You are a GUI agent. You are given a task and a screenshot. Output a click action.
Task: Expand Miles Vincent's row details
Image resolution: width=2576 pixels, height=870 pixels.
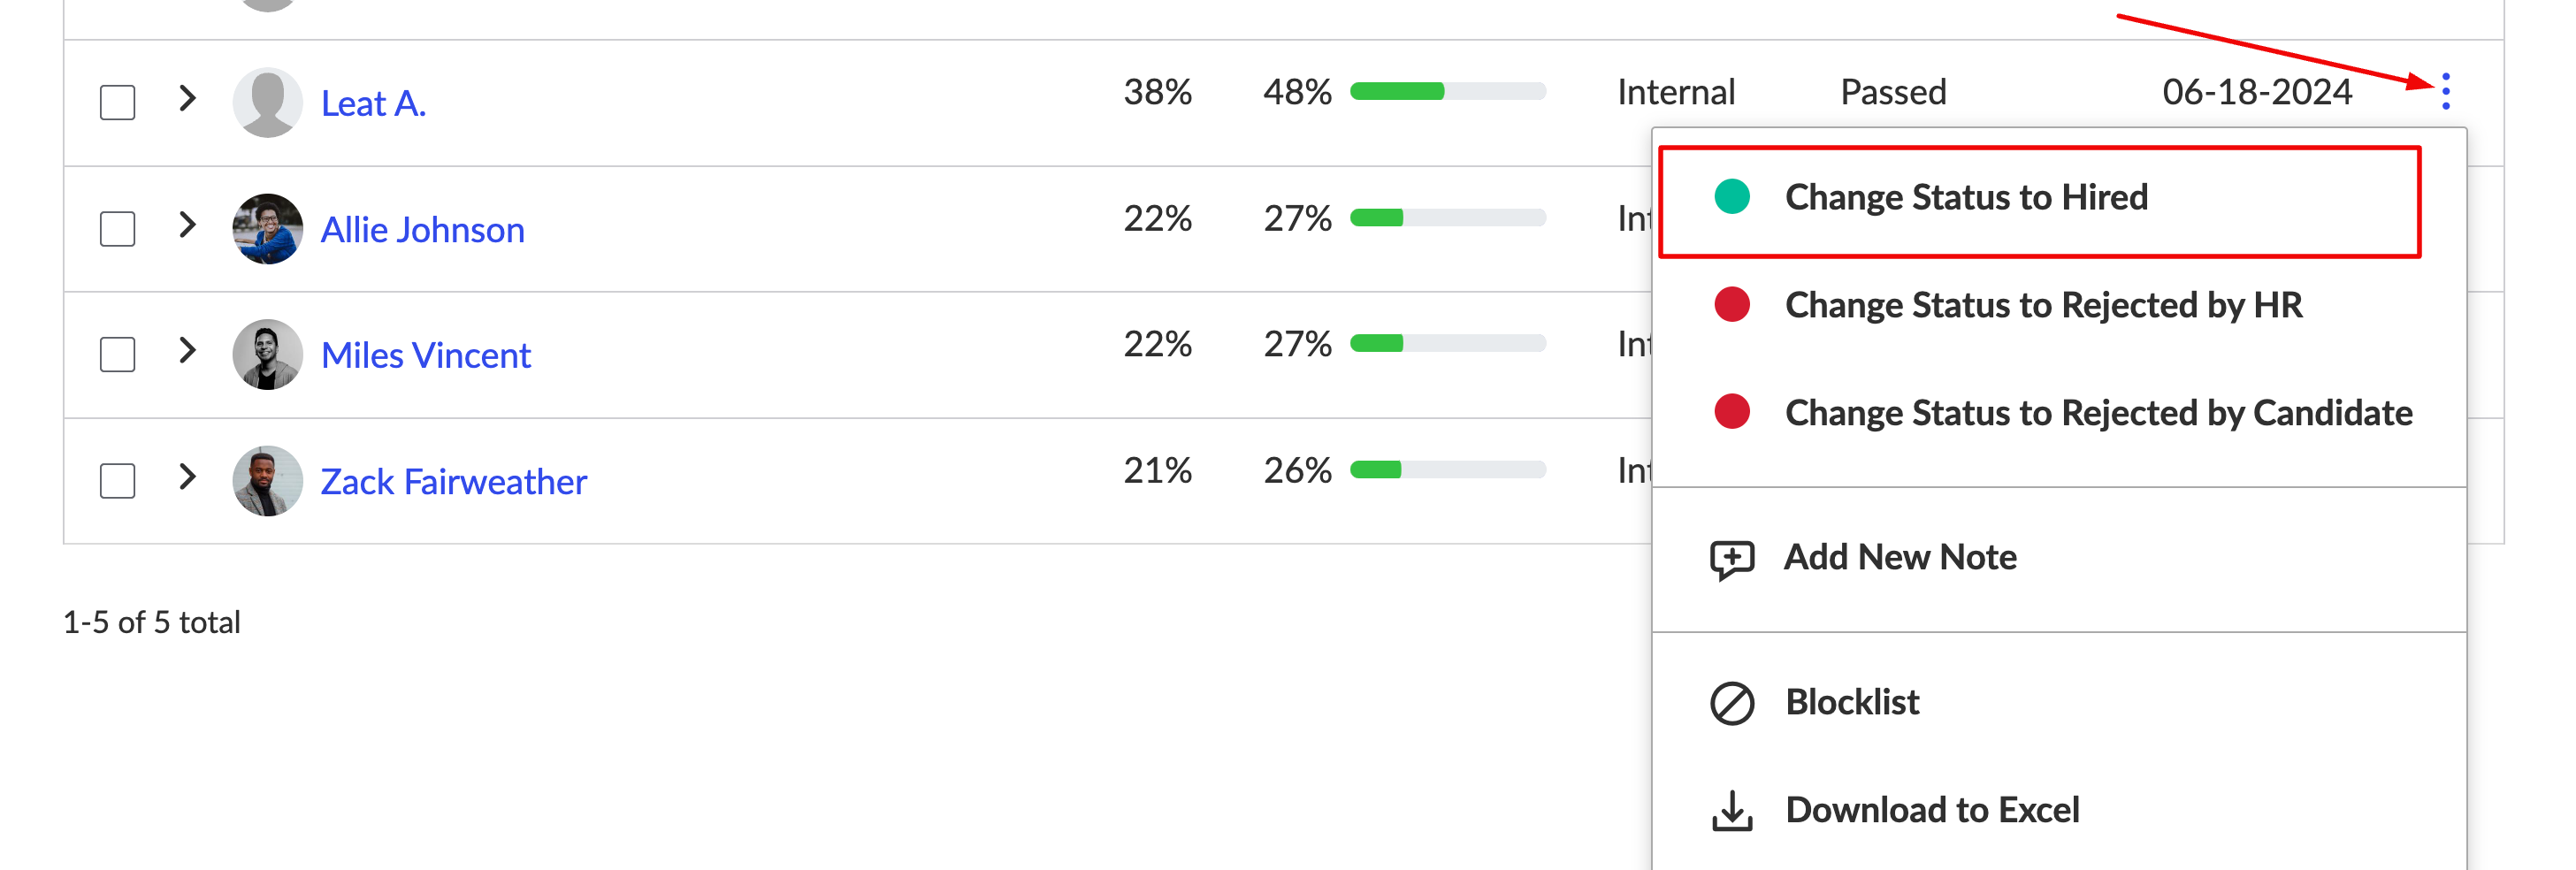(x=187, y=350)
